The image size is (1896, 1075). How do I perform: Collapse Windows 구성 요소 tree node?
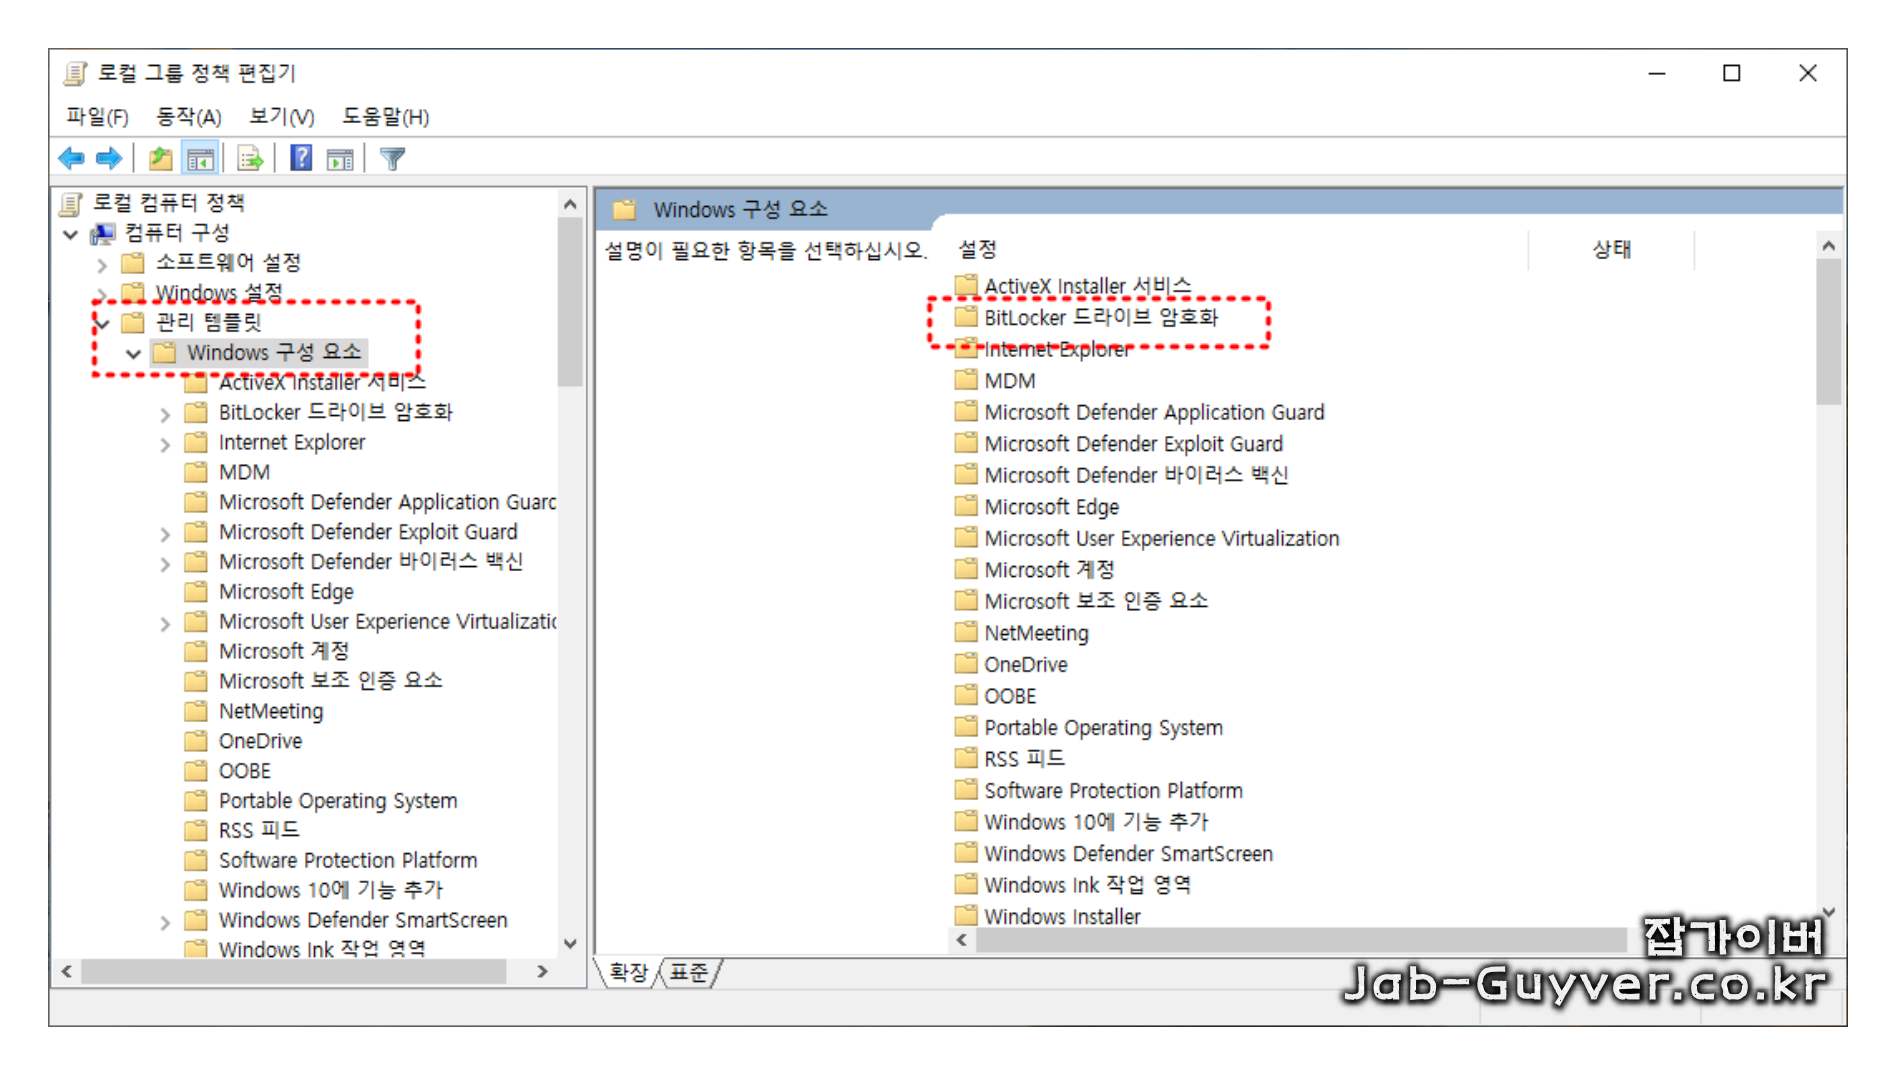[x=133, y=354]
